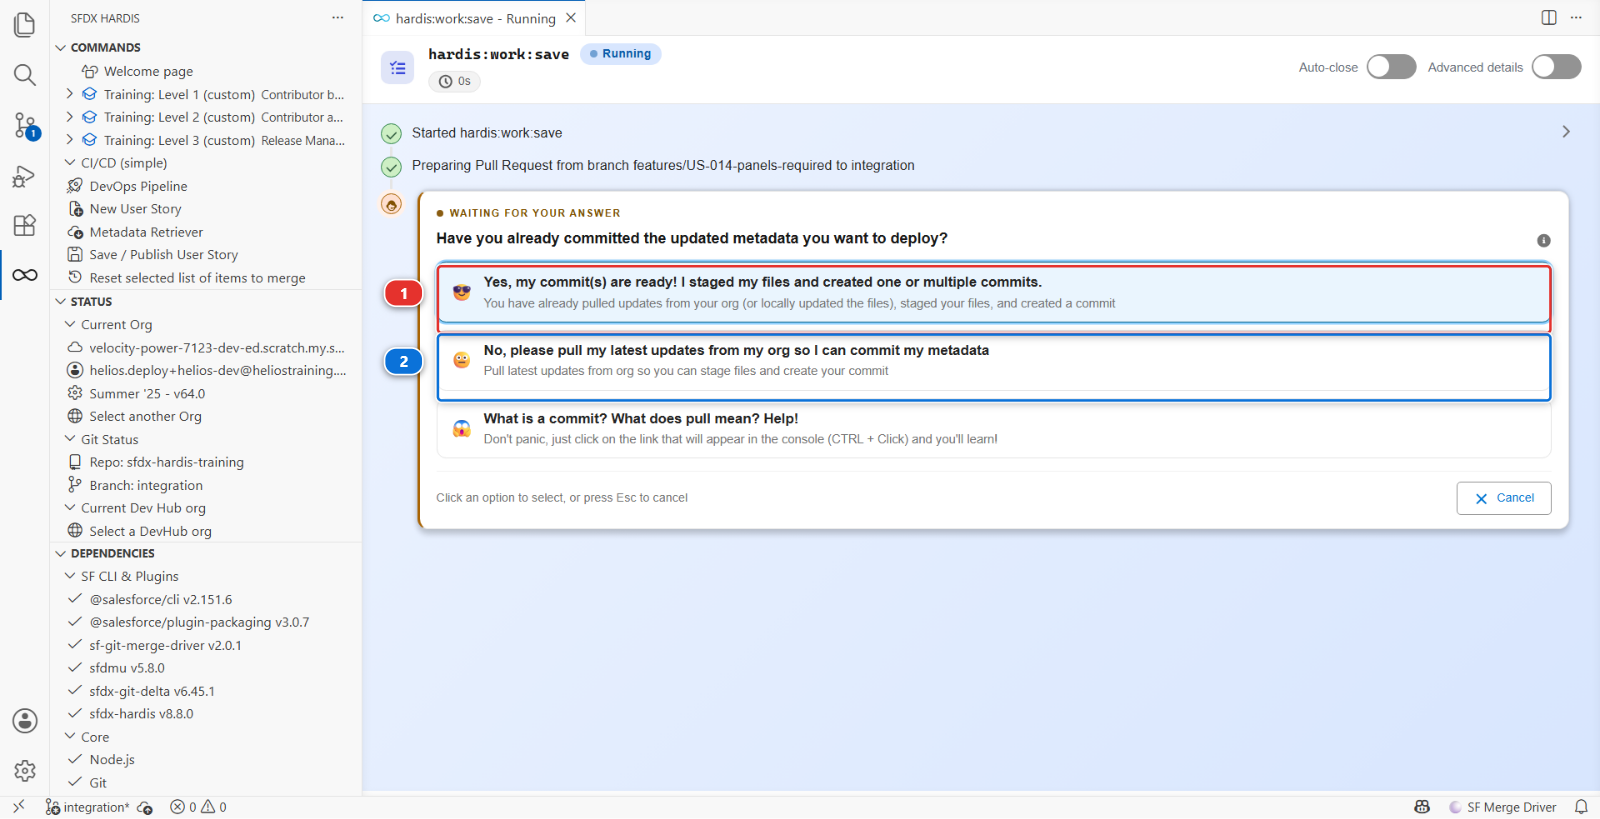Click the Cancel button

point(1504,498)
